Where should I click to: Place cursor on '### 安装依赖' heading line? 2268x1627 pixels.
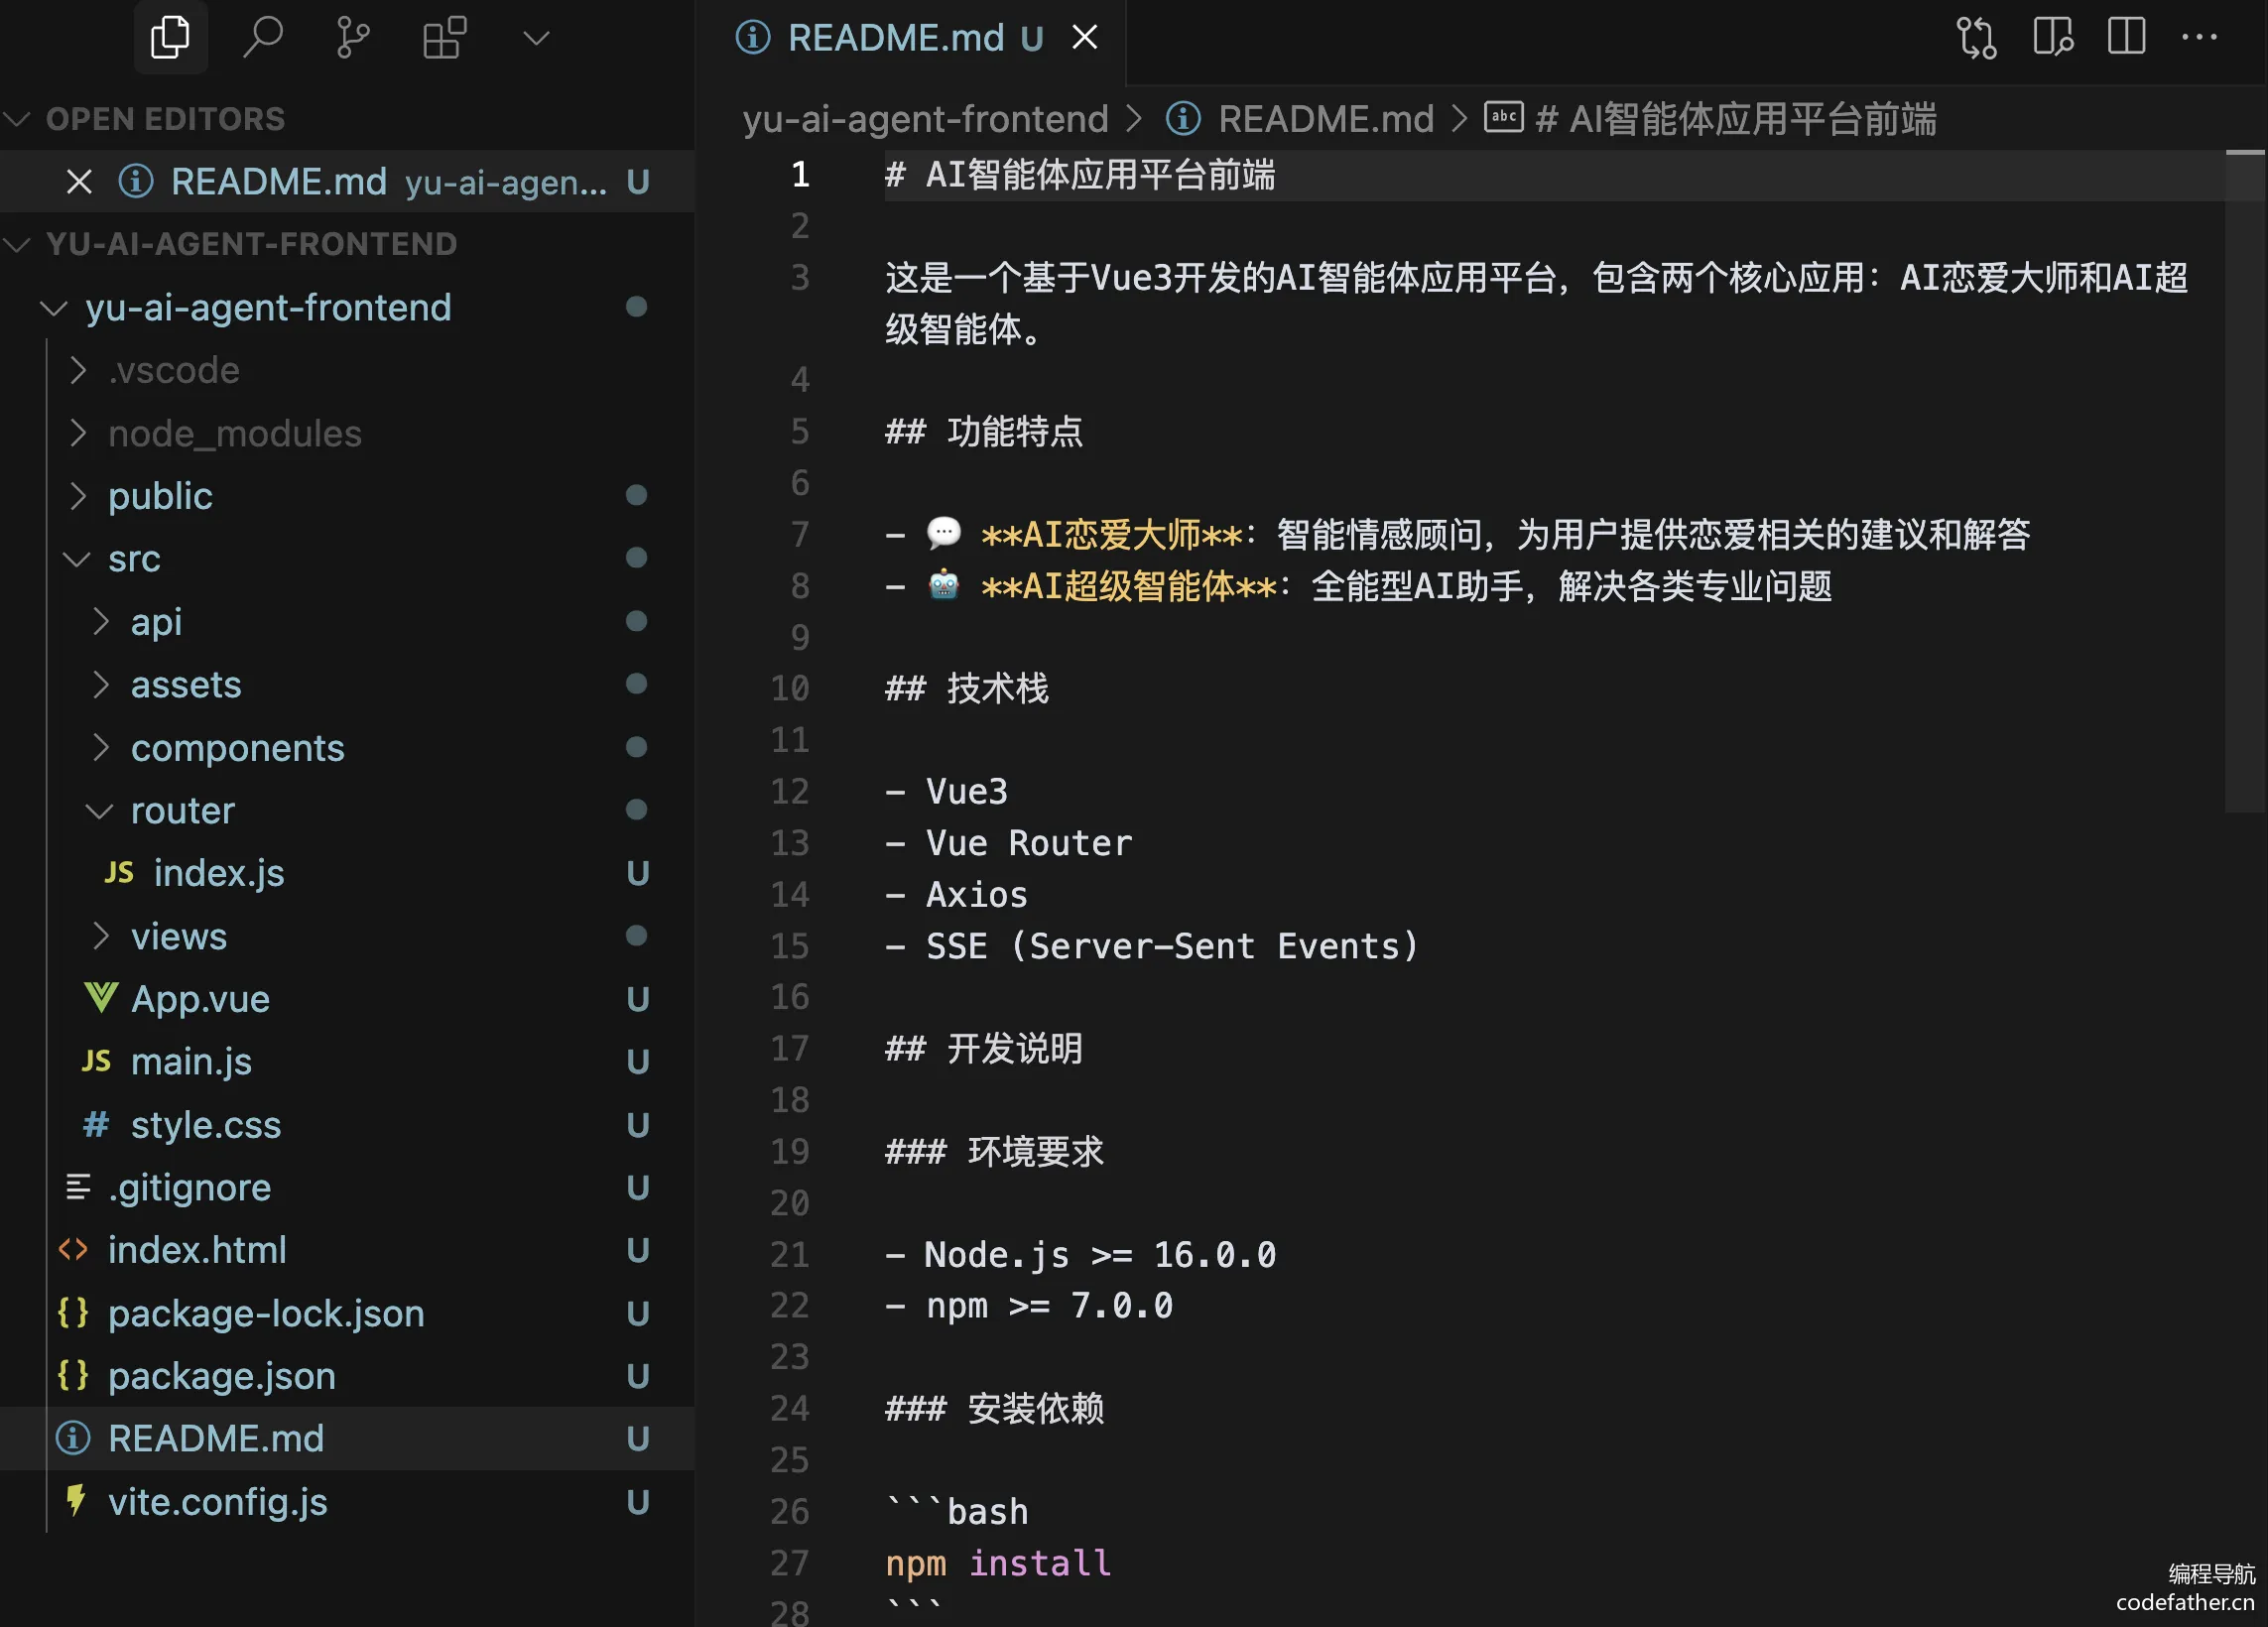click(x=995, y=1409)
